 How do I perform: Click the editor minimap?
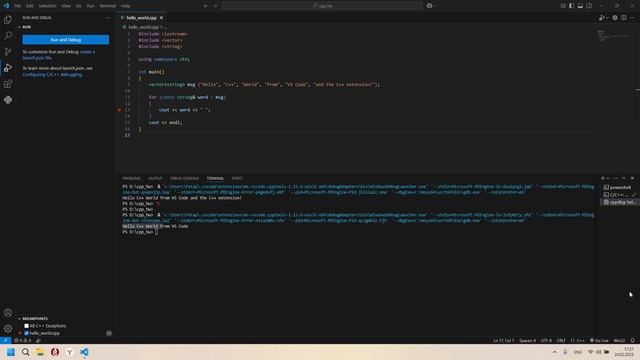tap(613, 37)
